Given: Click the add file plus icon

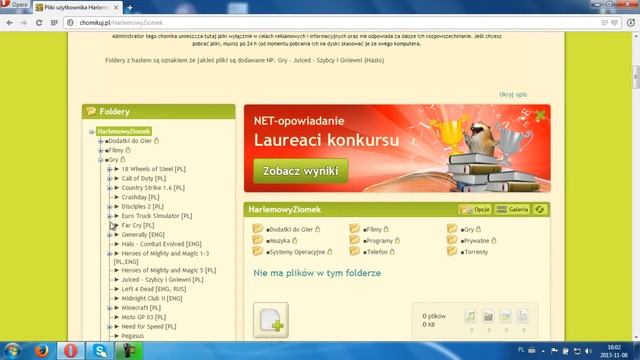Looking at the screenshot, I should (271, 320).
